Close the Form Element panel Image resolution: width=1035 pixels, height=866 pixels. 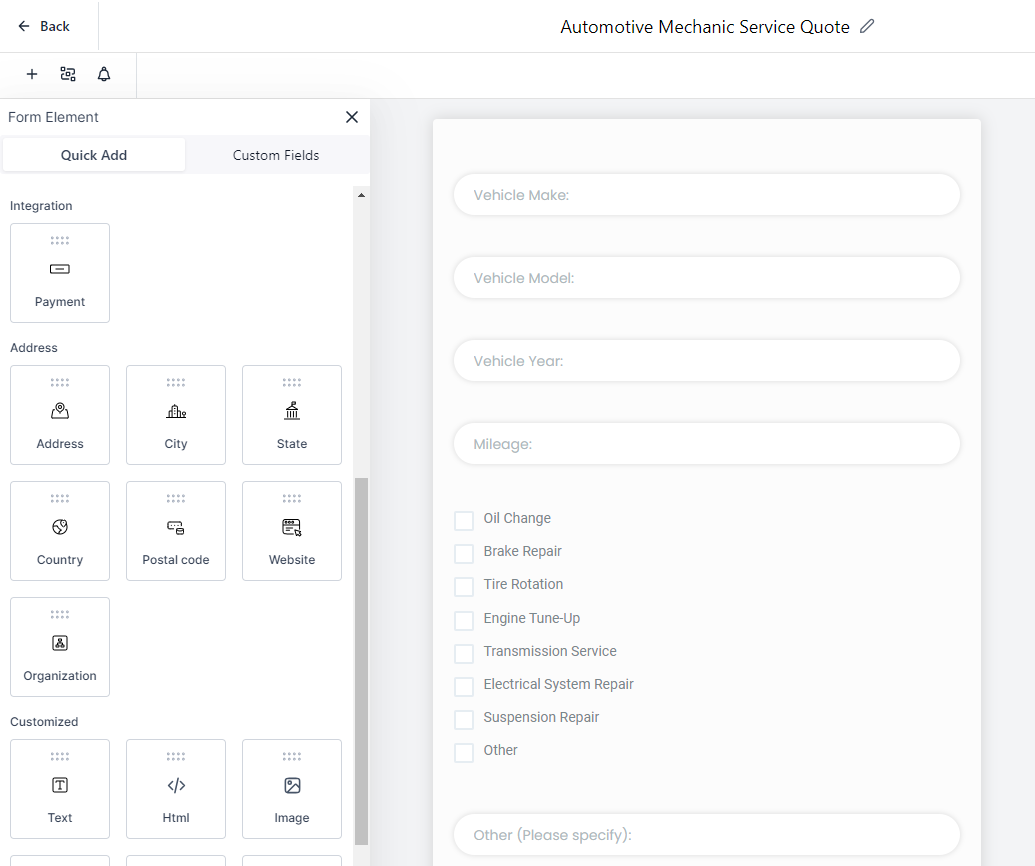click(x=352, y=117)
